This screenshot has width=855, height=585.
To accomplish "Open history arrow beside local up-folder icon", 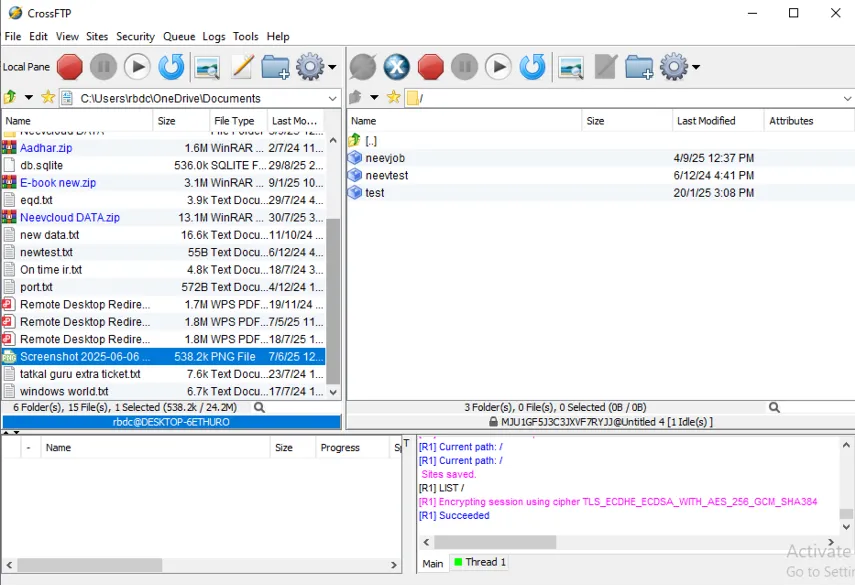I will point(28,98).
